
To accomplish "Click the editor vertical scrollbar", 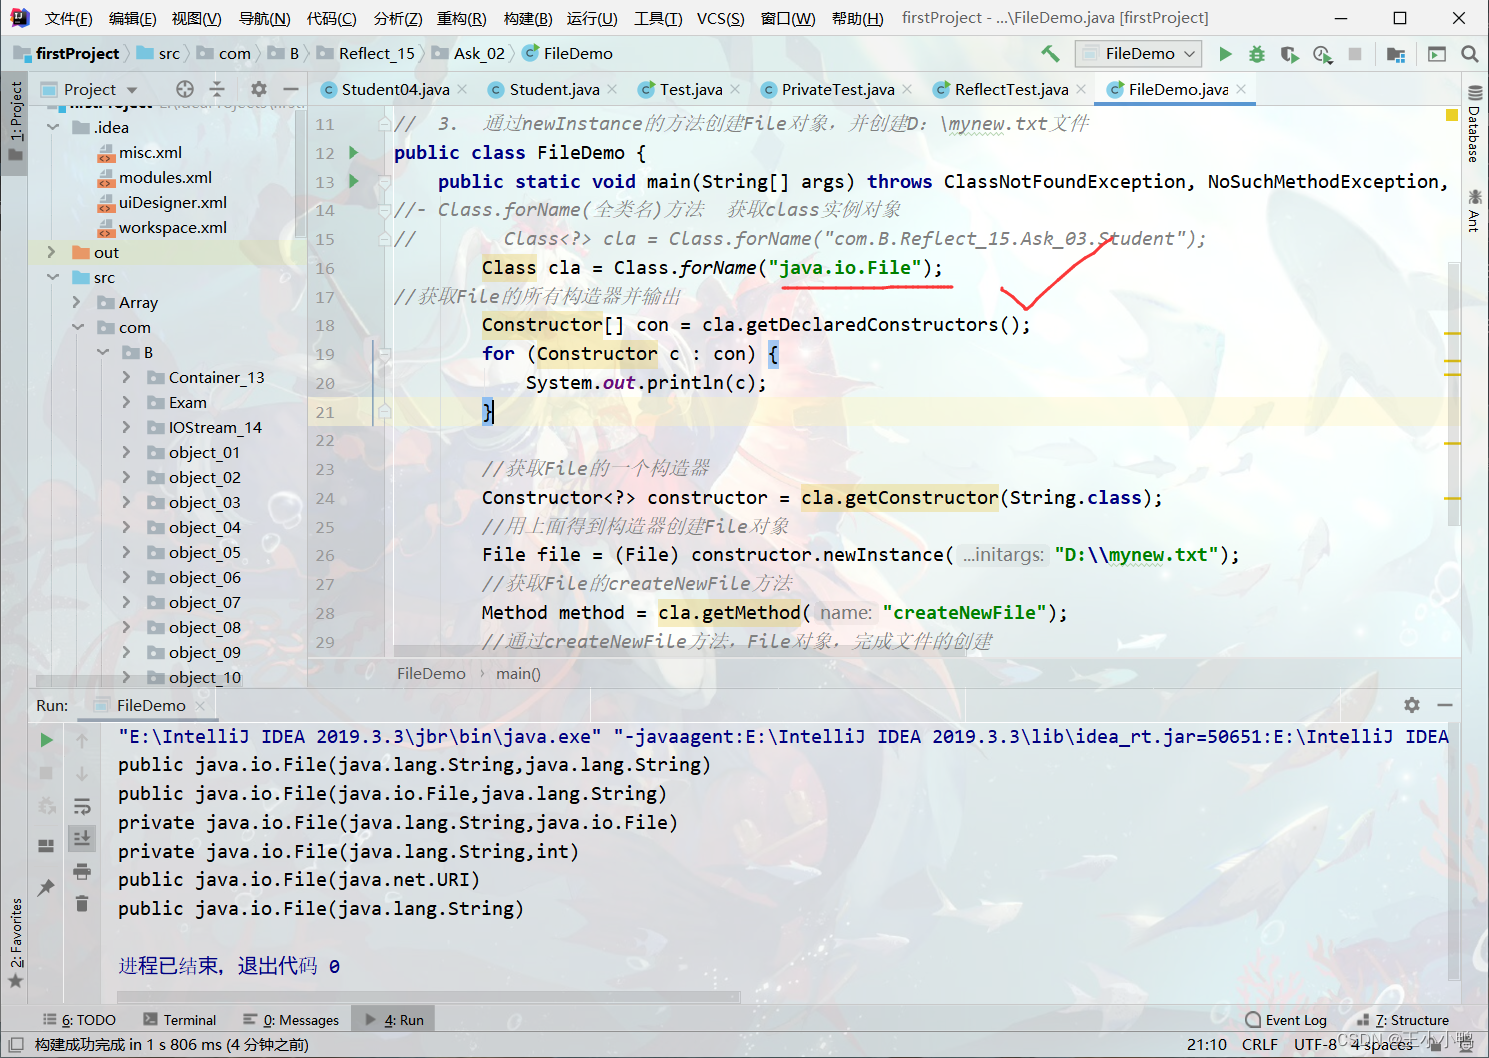I will tap(1454, 395).
